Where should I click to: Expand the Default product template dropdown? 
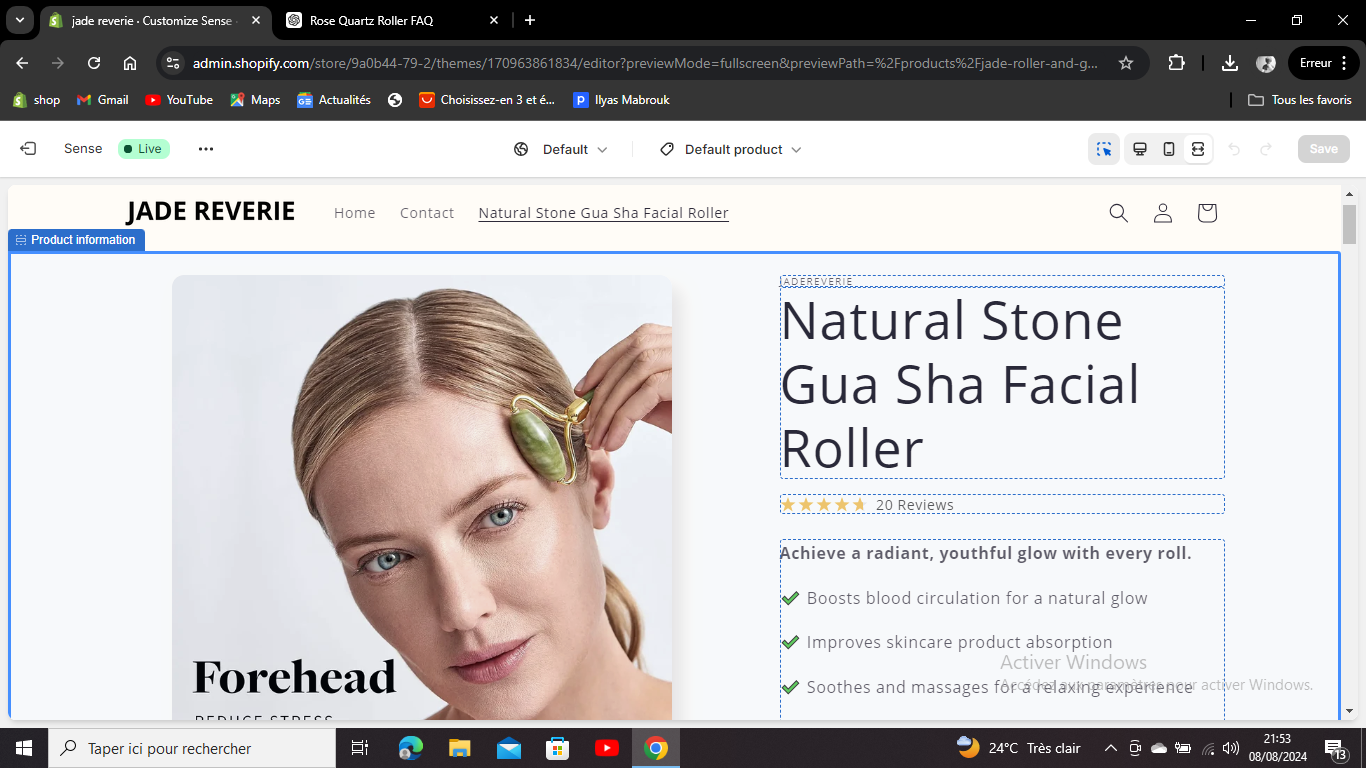coord(731,149)
